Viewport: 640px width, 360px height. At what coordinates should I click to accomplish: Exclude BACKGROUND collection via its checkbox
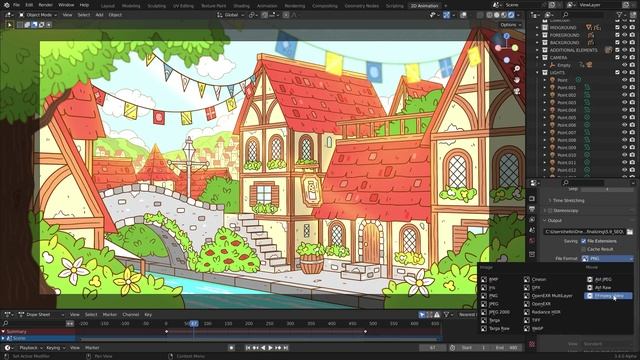pos(617,42)
